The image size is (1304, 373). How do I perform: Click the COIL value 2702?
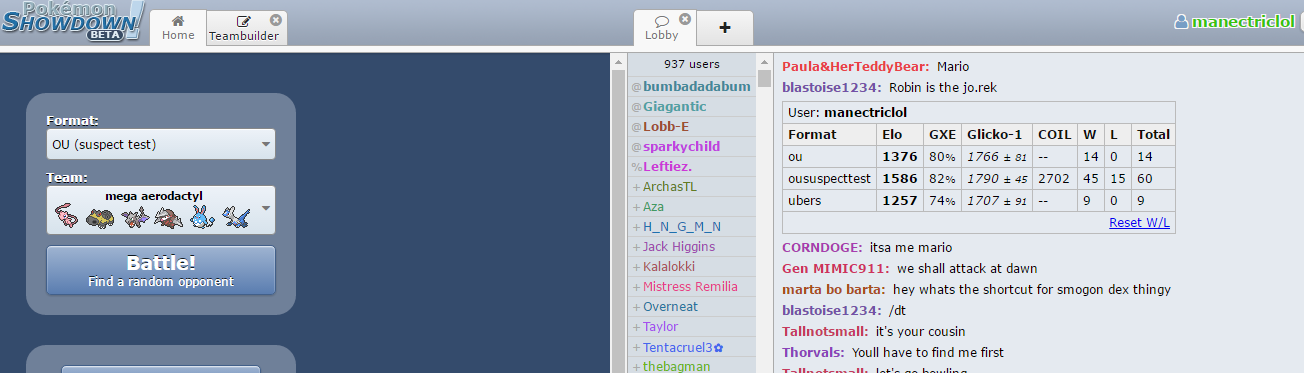[x=1054, y=178]
